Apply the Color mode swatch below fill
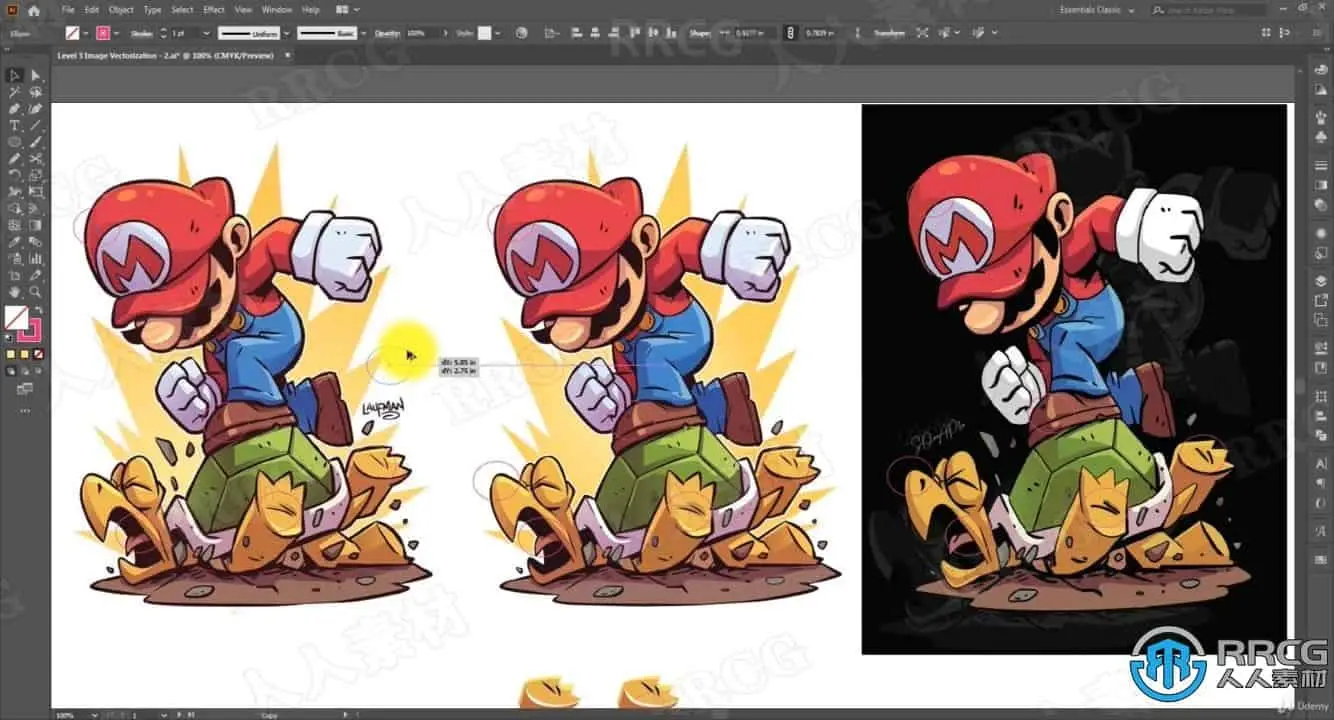 click(x=12, y=354)
